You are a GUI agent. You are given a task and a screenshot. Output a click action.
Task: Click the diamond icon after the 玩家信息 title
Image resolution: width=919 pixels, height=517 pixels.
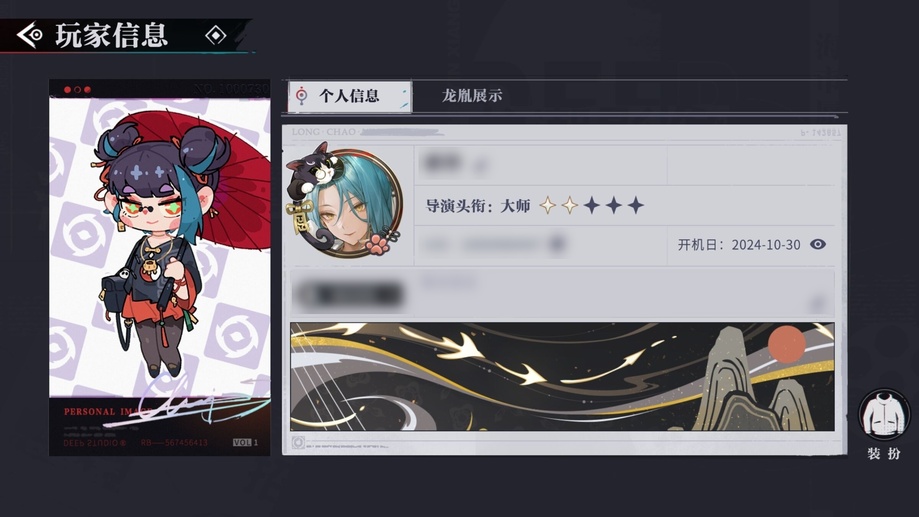pyautogui.click(x=216, y=36)
